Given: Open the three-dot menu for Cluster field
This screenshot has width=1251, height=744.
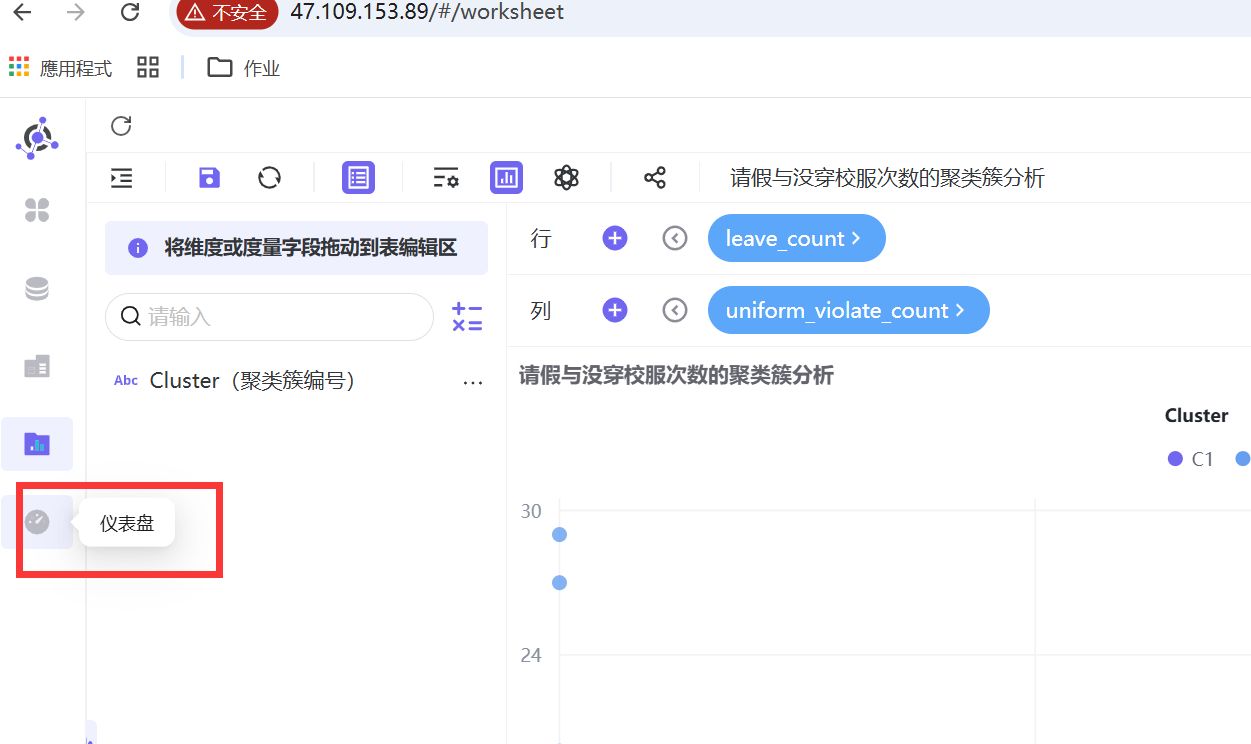Looking at the screenshot, I should point(473,382).
